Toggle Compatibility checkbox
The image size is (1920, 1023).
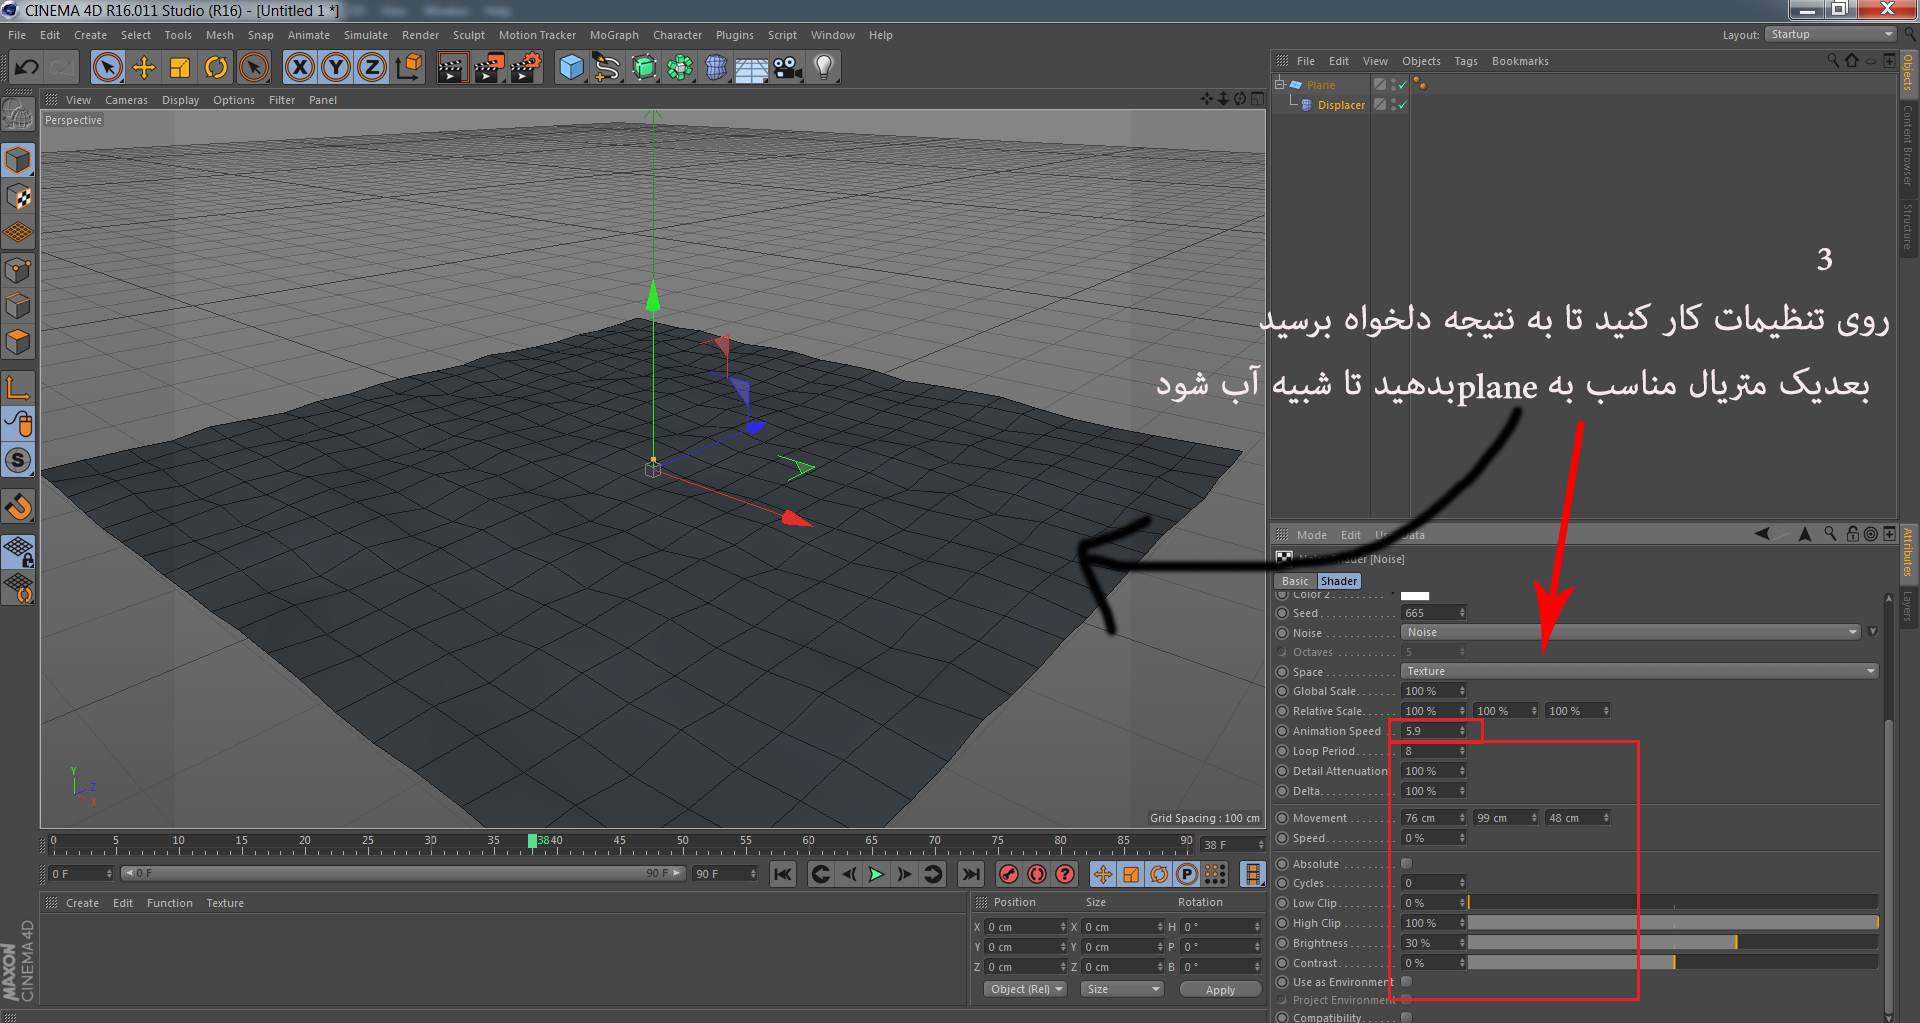coord(1407,1017)
